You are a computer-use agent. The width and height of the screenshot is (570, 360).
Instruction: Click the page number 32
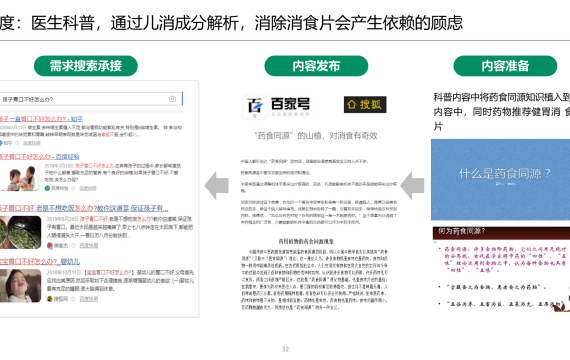[x=285, y=349]
